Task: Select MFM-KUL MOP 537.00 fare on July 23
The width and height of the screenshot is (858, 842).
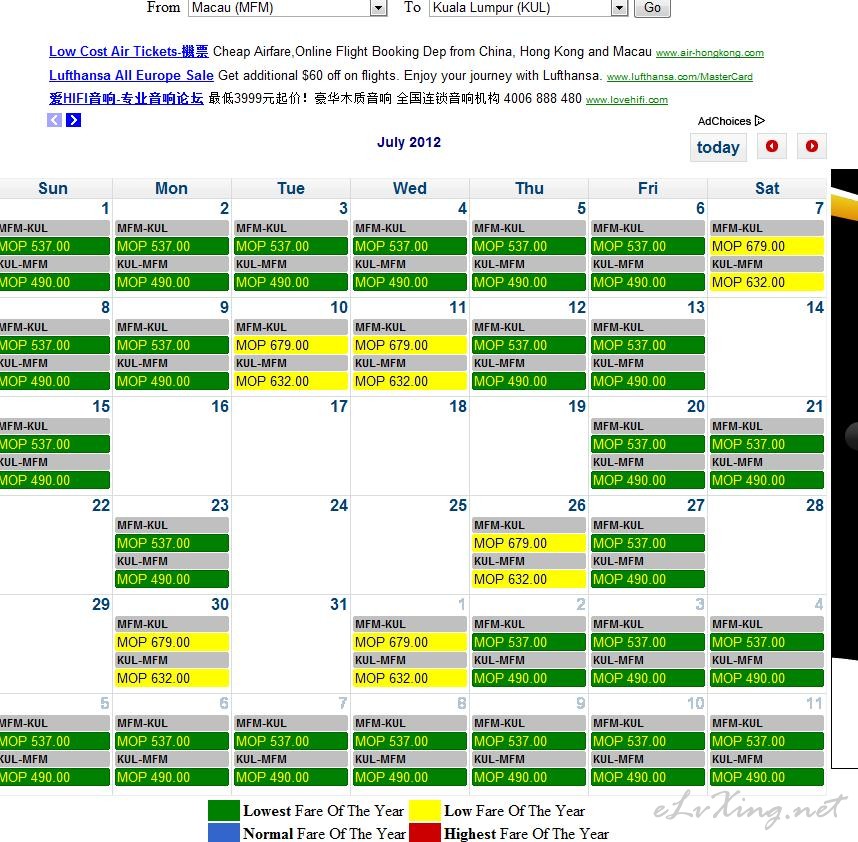Action: pyautogui.click(x=172, y=543)
